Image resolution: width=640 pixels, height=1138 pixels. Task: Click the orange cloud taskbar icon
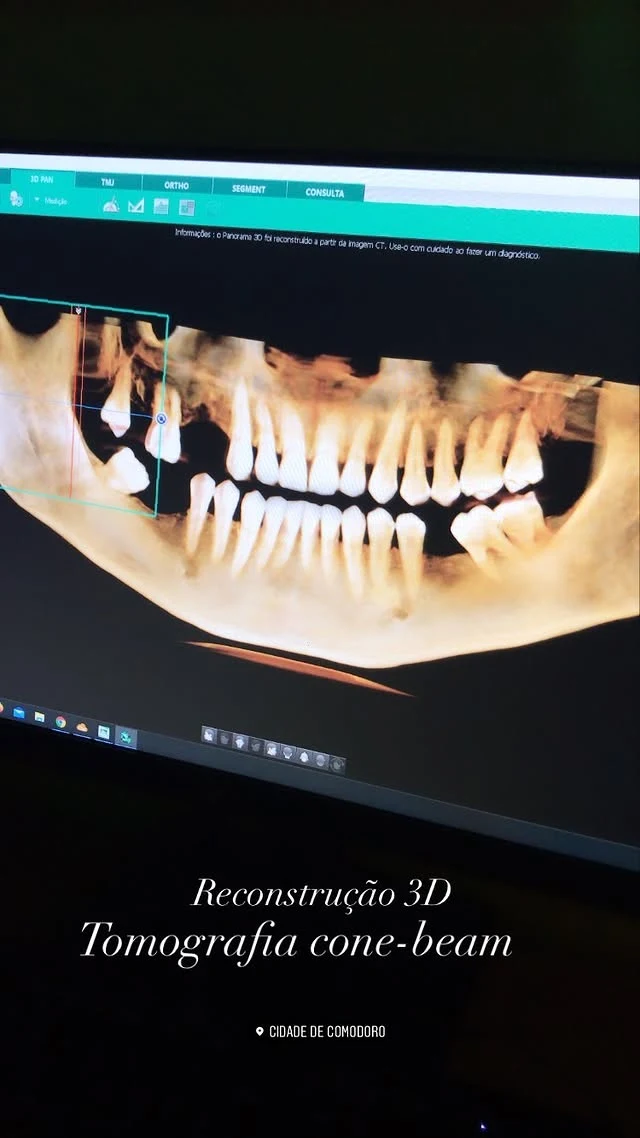coord(82,726)
